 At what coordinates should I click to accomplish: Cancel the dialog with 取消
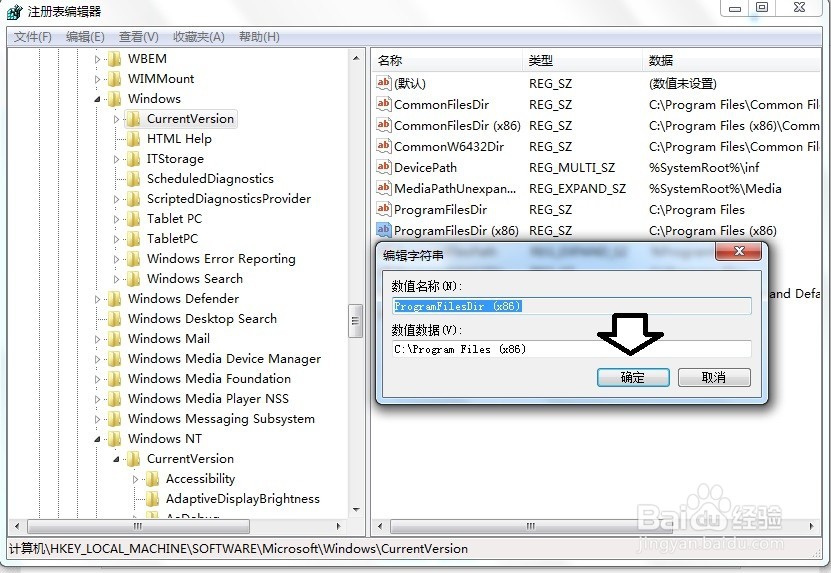tap(714, 377)
